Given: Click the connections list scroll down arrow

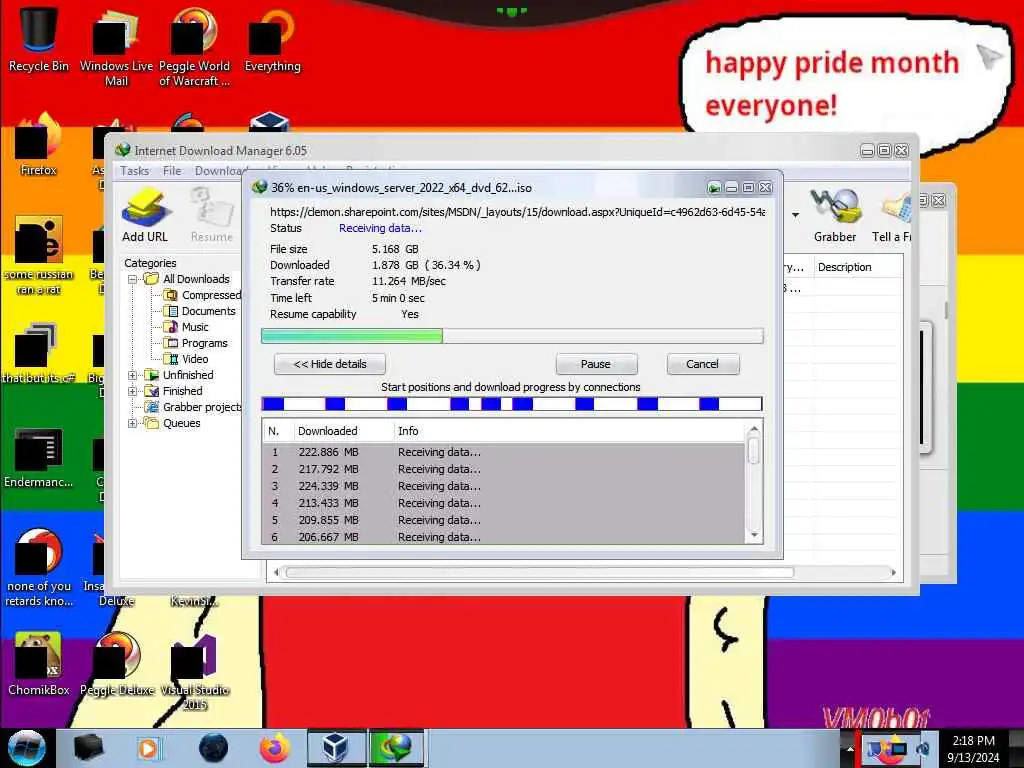Looking at the screenshot, I should [754, 536].
